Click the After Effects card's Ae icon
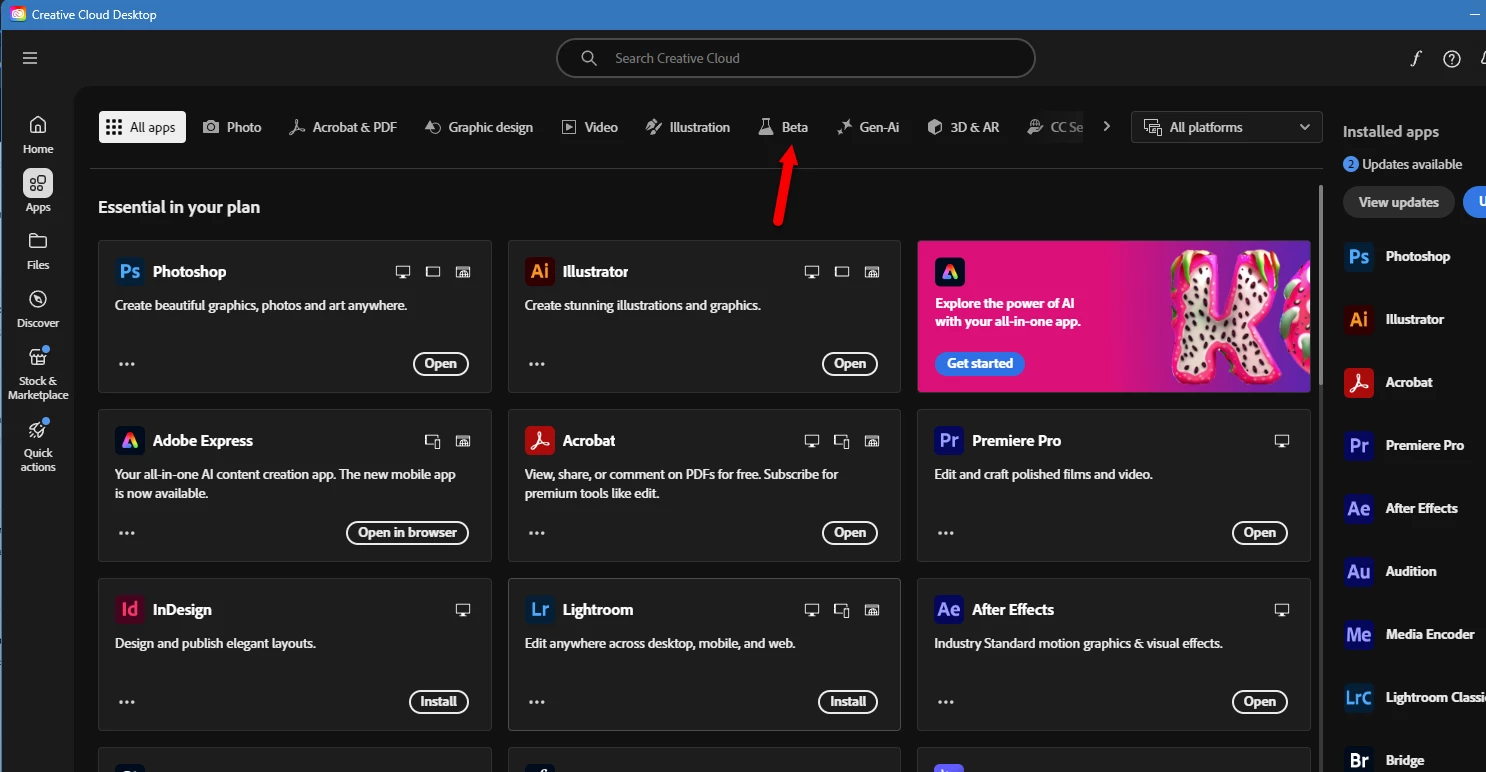 (x=949, y=610)
